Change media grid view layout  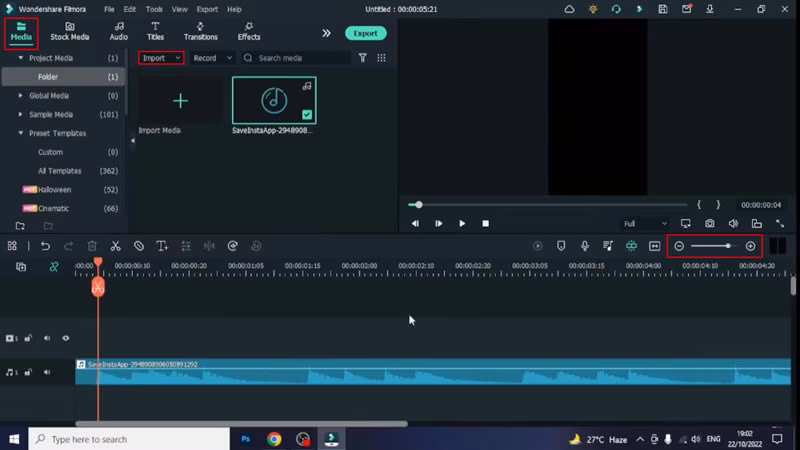point(381,58)
